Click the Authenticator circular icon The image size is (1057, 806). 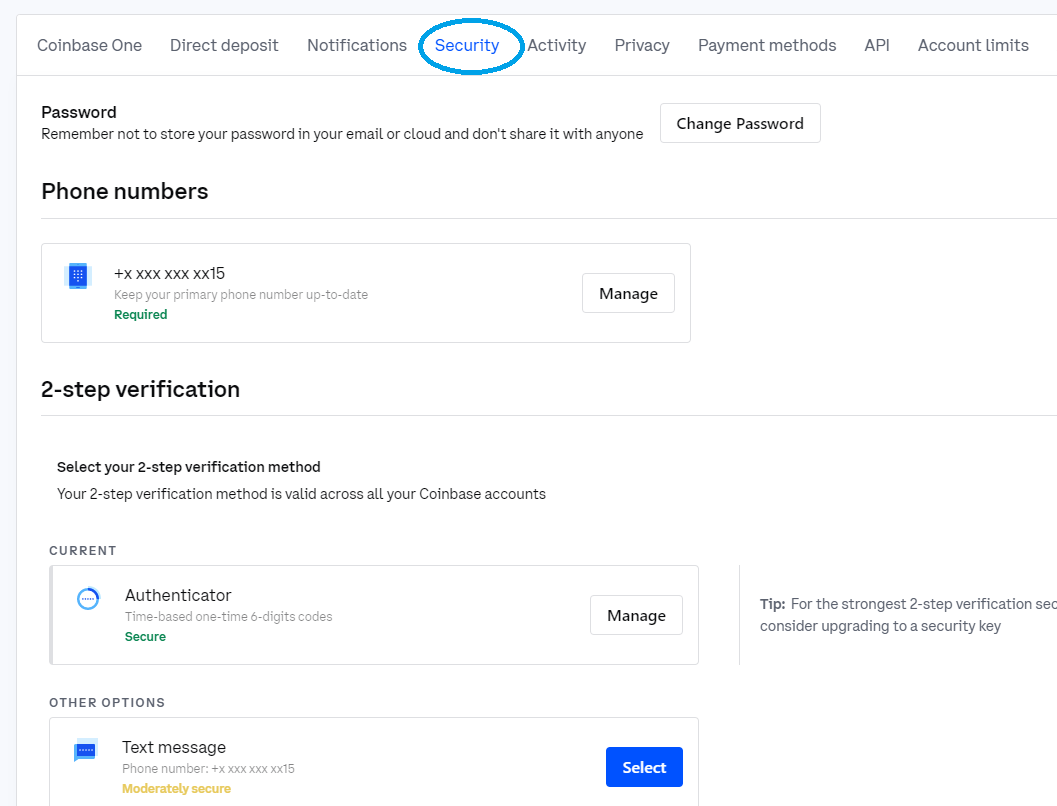88,598
